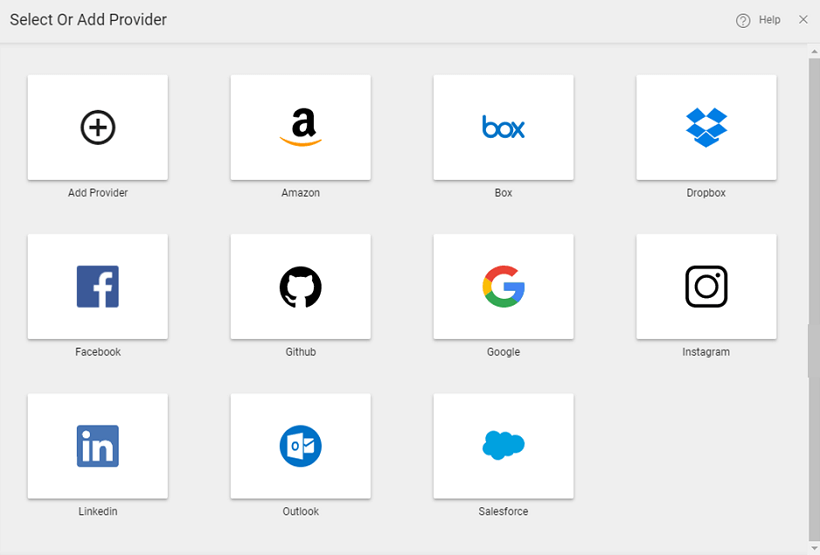Click the Add Provider text label
The height and width of the screenshot is (555, 820).
point(98,193)
